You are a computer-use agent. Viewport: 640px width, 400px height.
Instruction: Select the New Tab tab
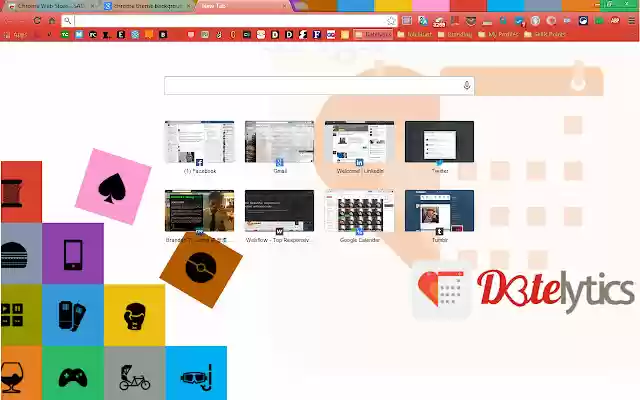243,6
